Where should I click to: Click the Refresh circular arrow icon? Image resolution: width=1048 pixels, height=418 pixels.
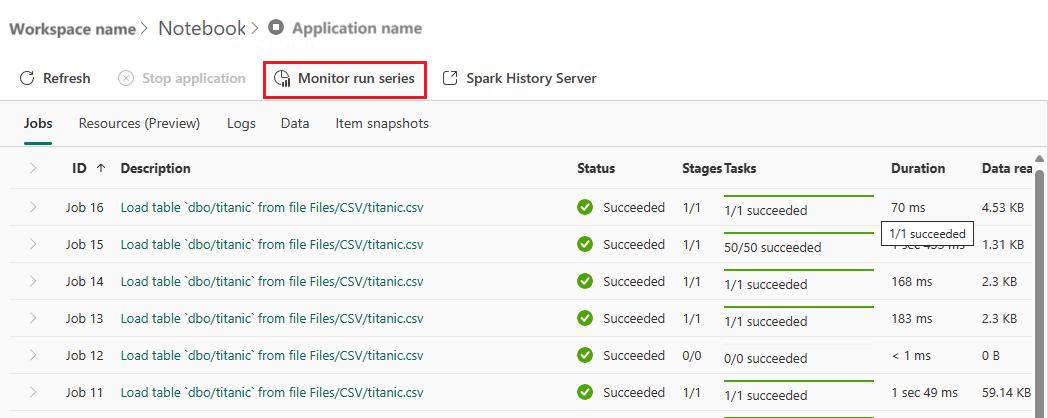27,78
